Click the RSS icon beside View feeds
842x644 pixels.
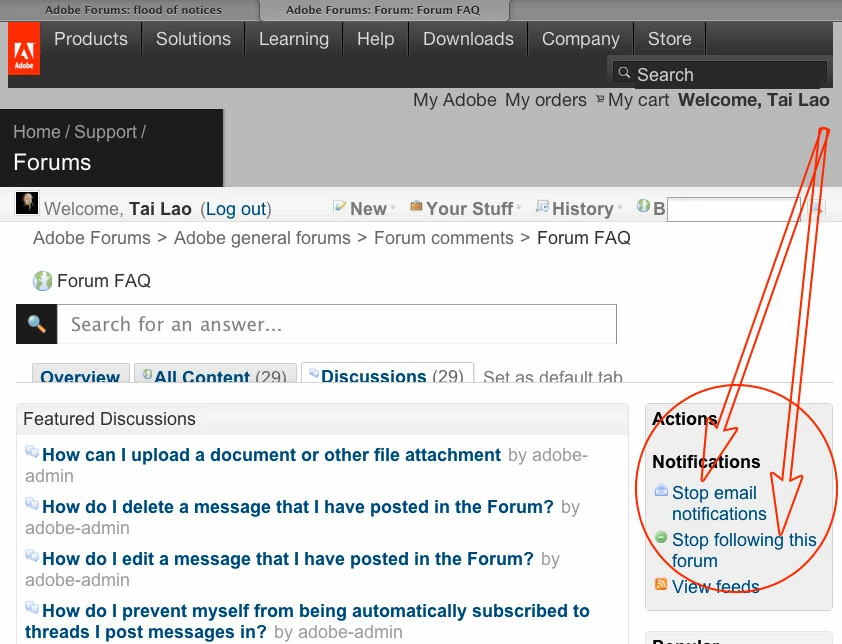point(661,584)
